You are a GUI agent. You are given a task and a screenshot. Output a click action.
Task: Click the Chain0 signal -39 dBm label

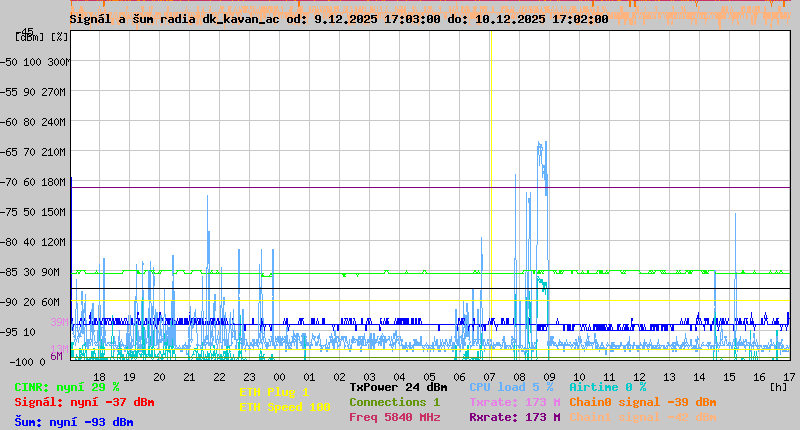642,402
